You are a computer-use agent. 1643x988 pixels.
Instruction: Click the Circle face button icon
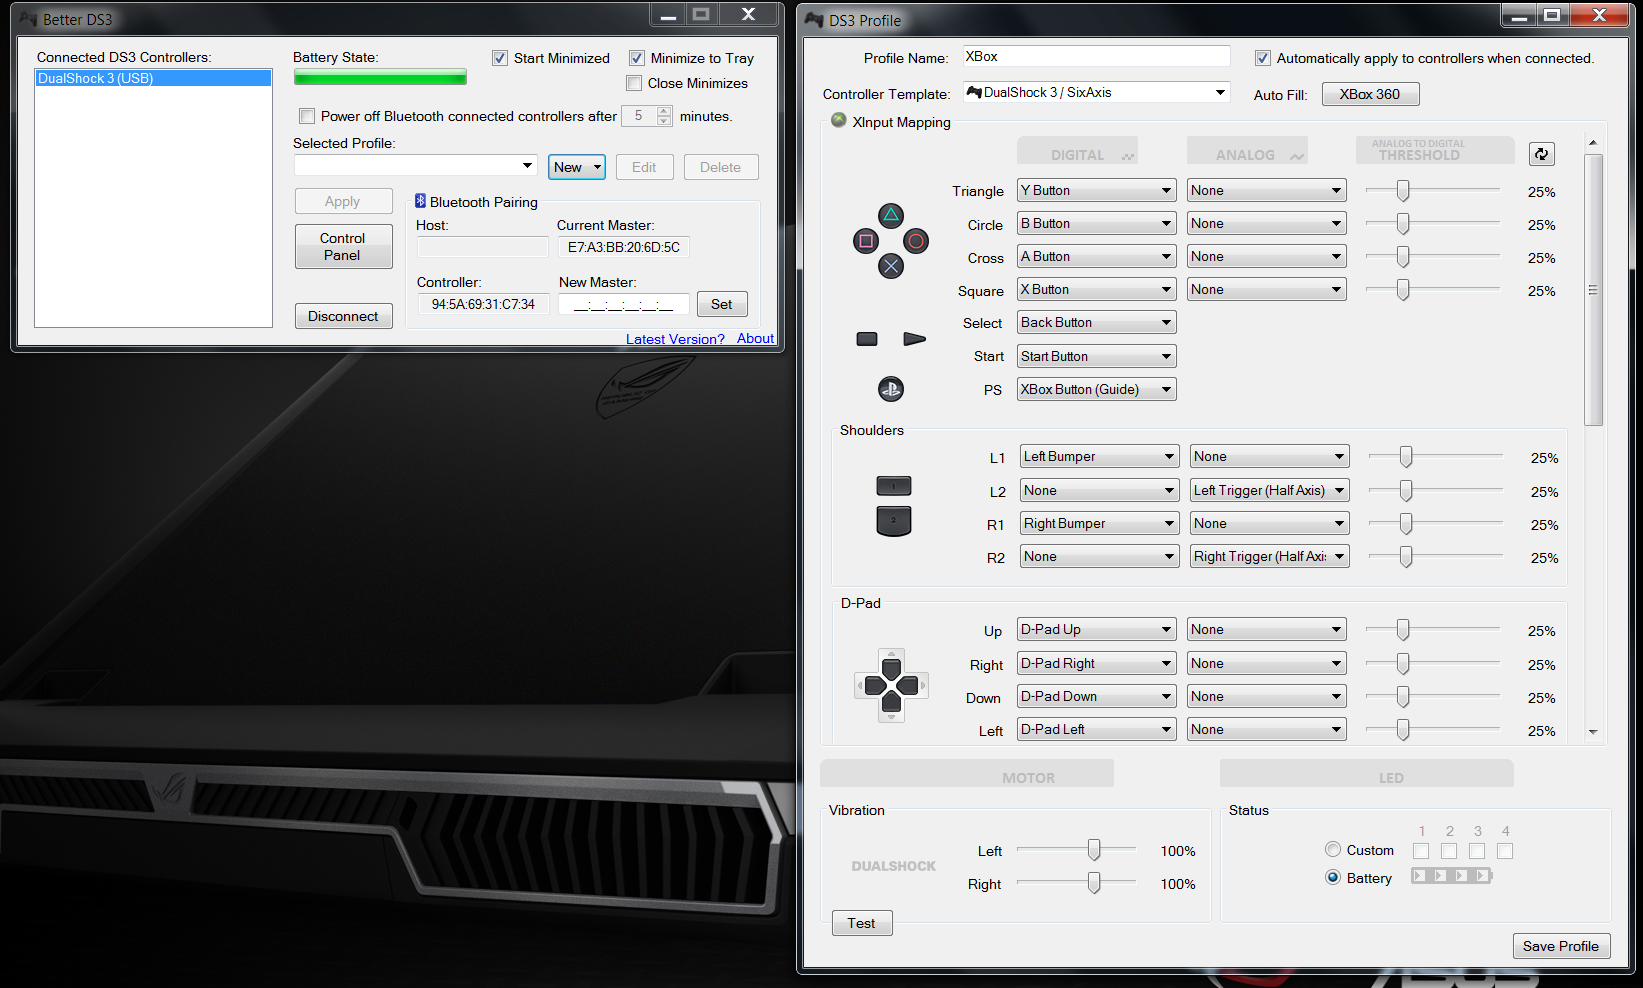[916, 241]
